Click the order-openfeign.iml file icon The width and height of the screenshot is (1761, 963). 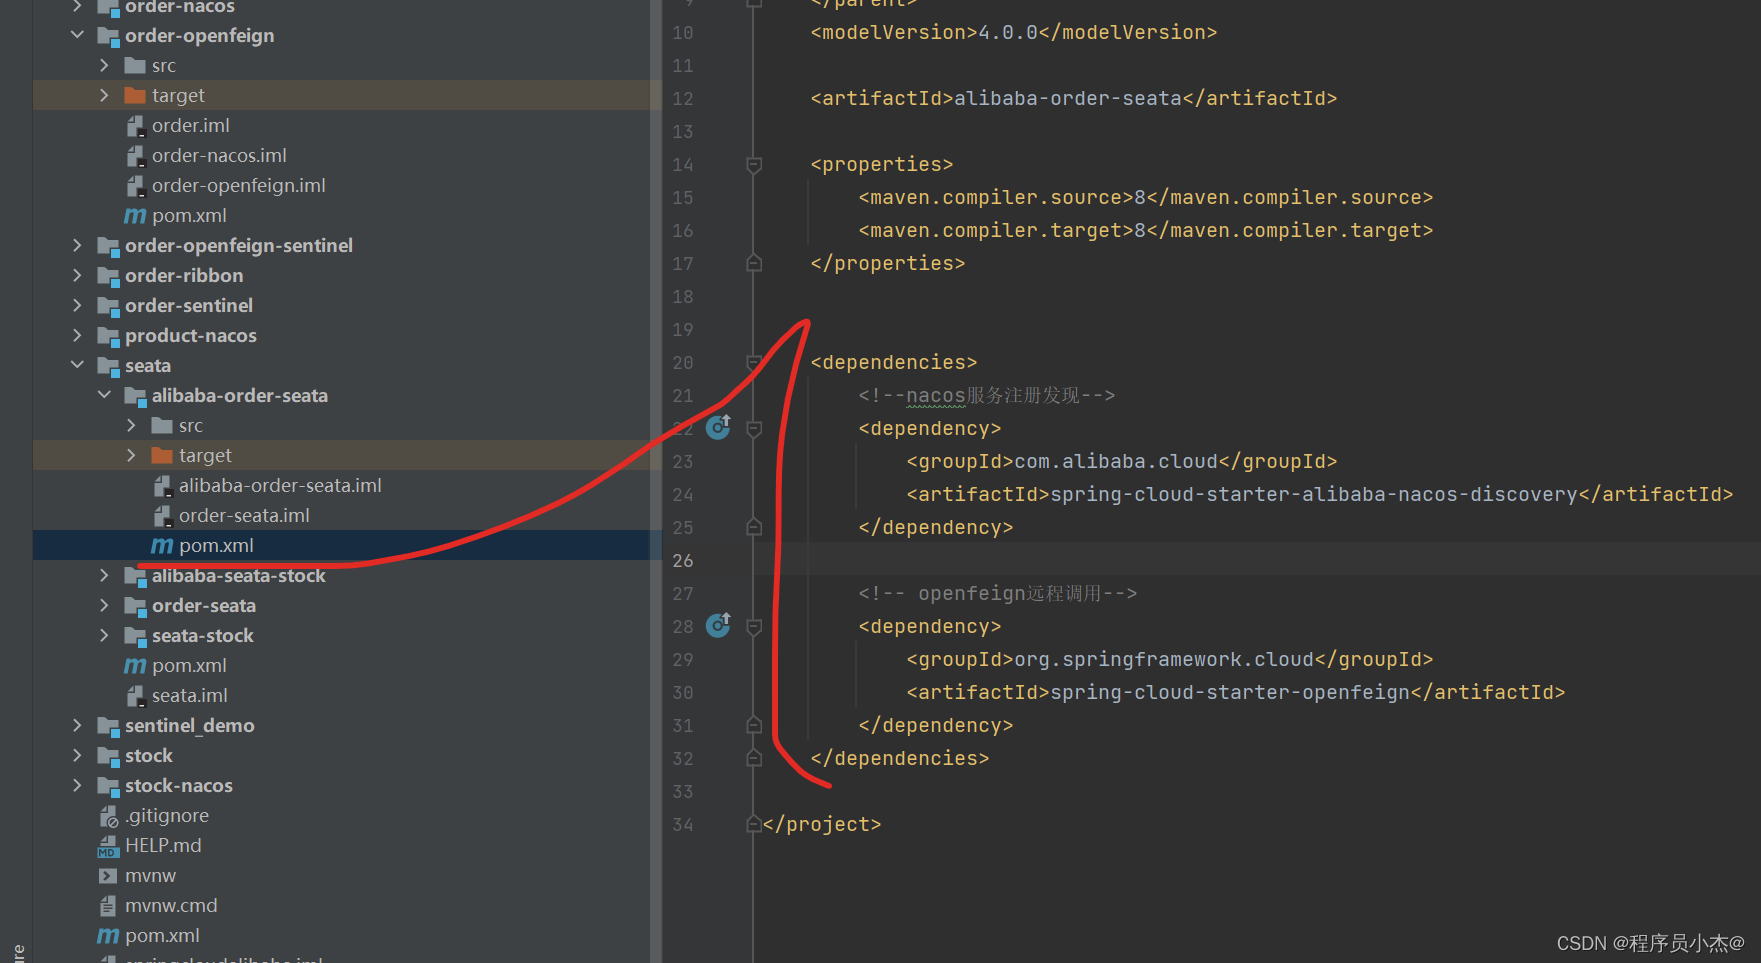[x=135, y=185]
